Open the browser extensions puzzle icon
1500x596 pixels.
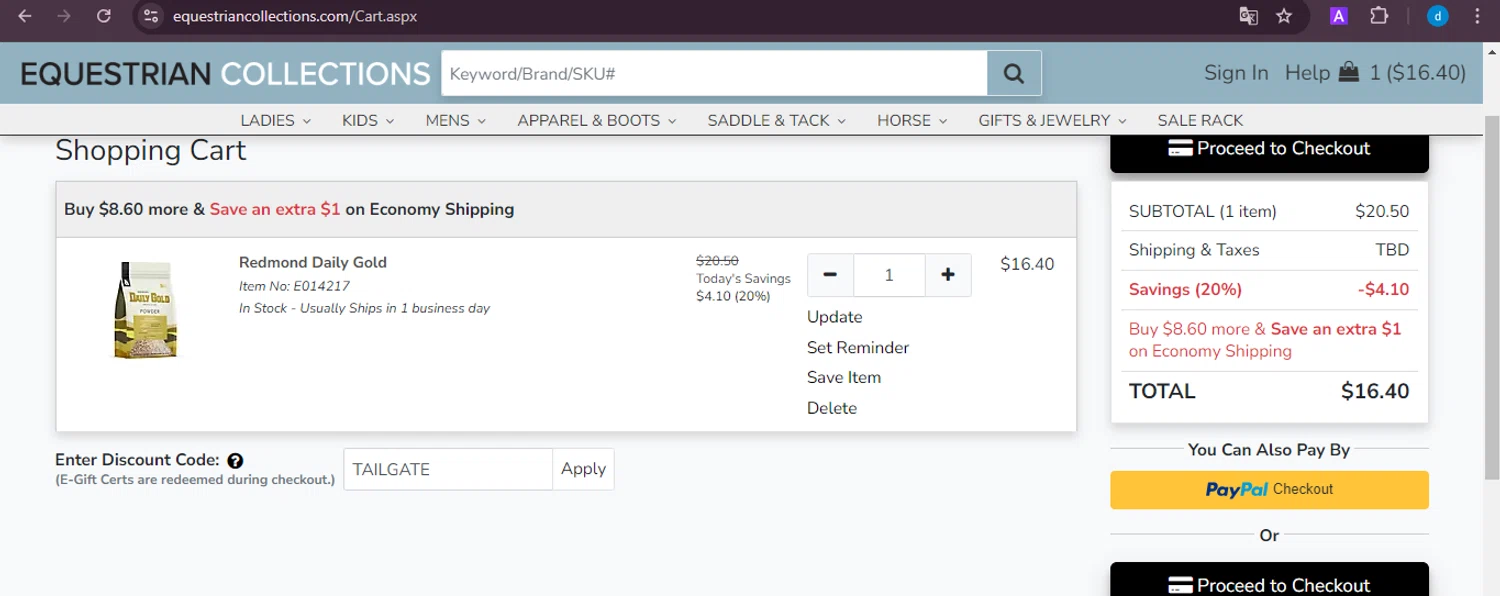[1379, 16]
